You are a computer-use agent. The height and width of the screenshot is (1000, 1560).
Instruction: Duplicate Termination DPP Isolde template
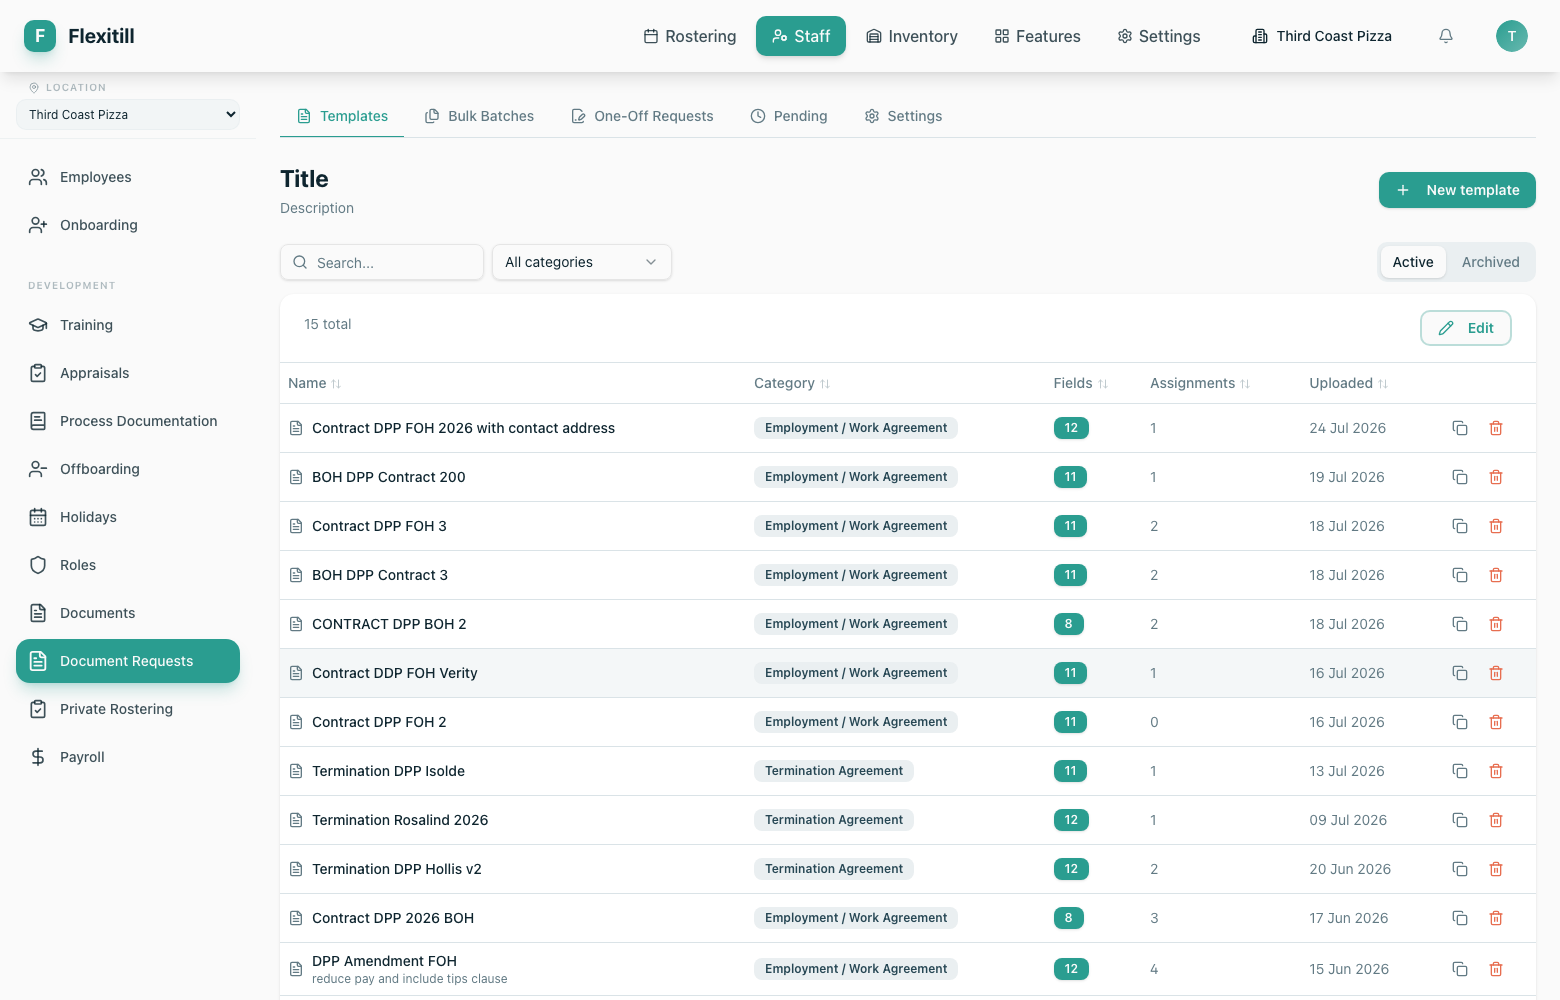click(1460, 771)
